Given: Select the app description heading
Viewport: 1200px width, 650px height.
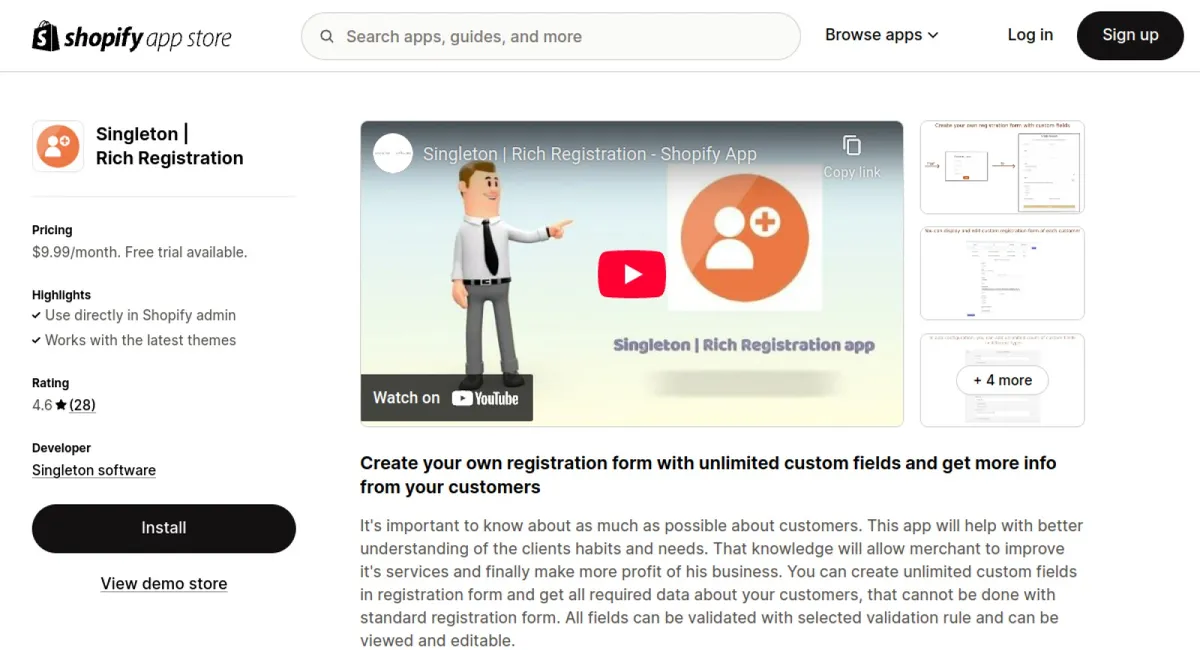Looking at the screenshot, I should (708, 475).
